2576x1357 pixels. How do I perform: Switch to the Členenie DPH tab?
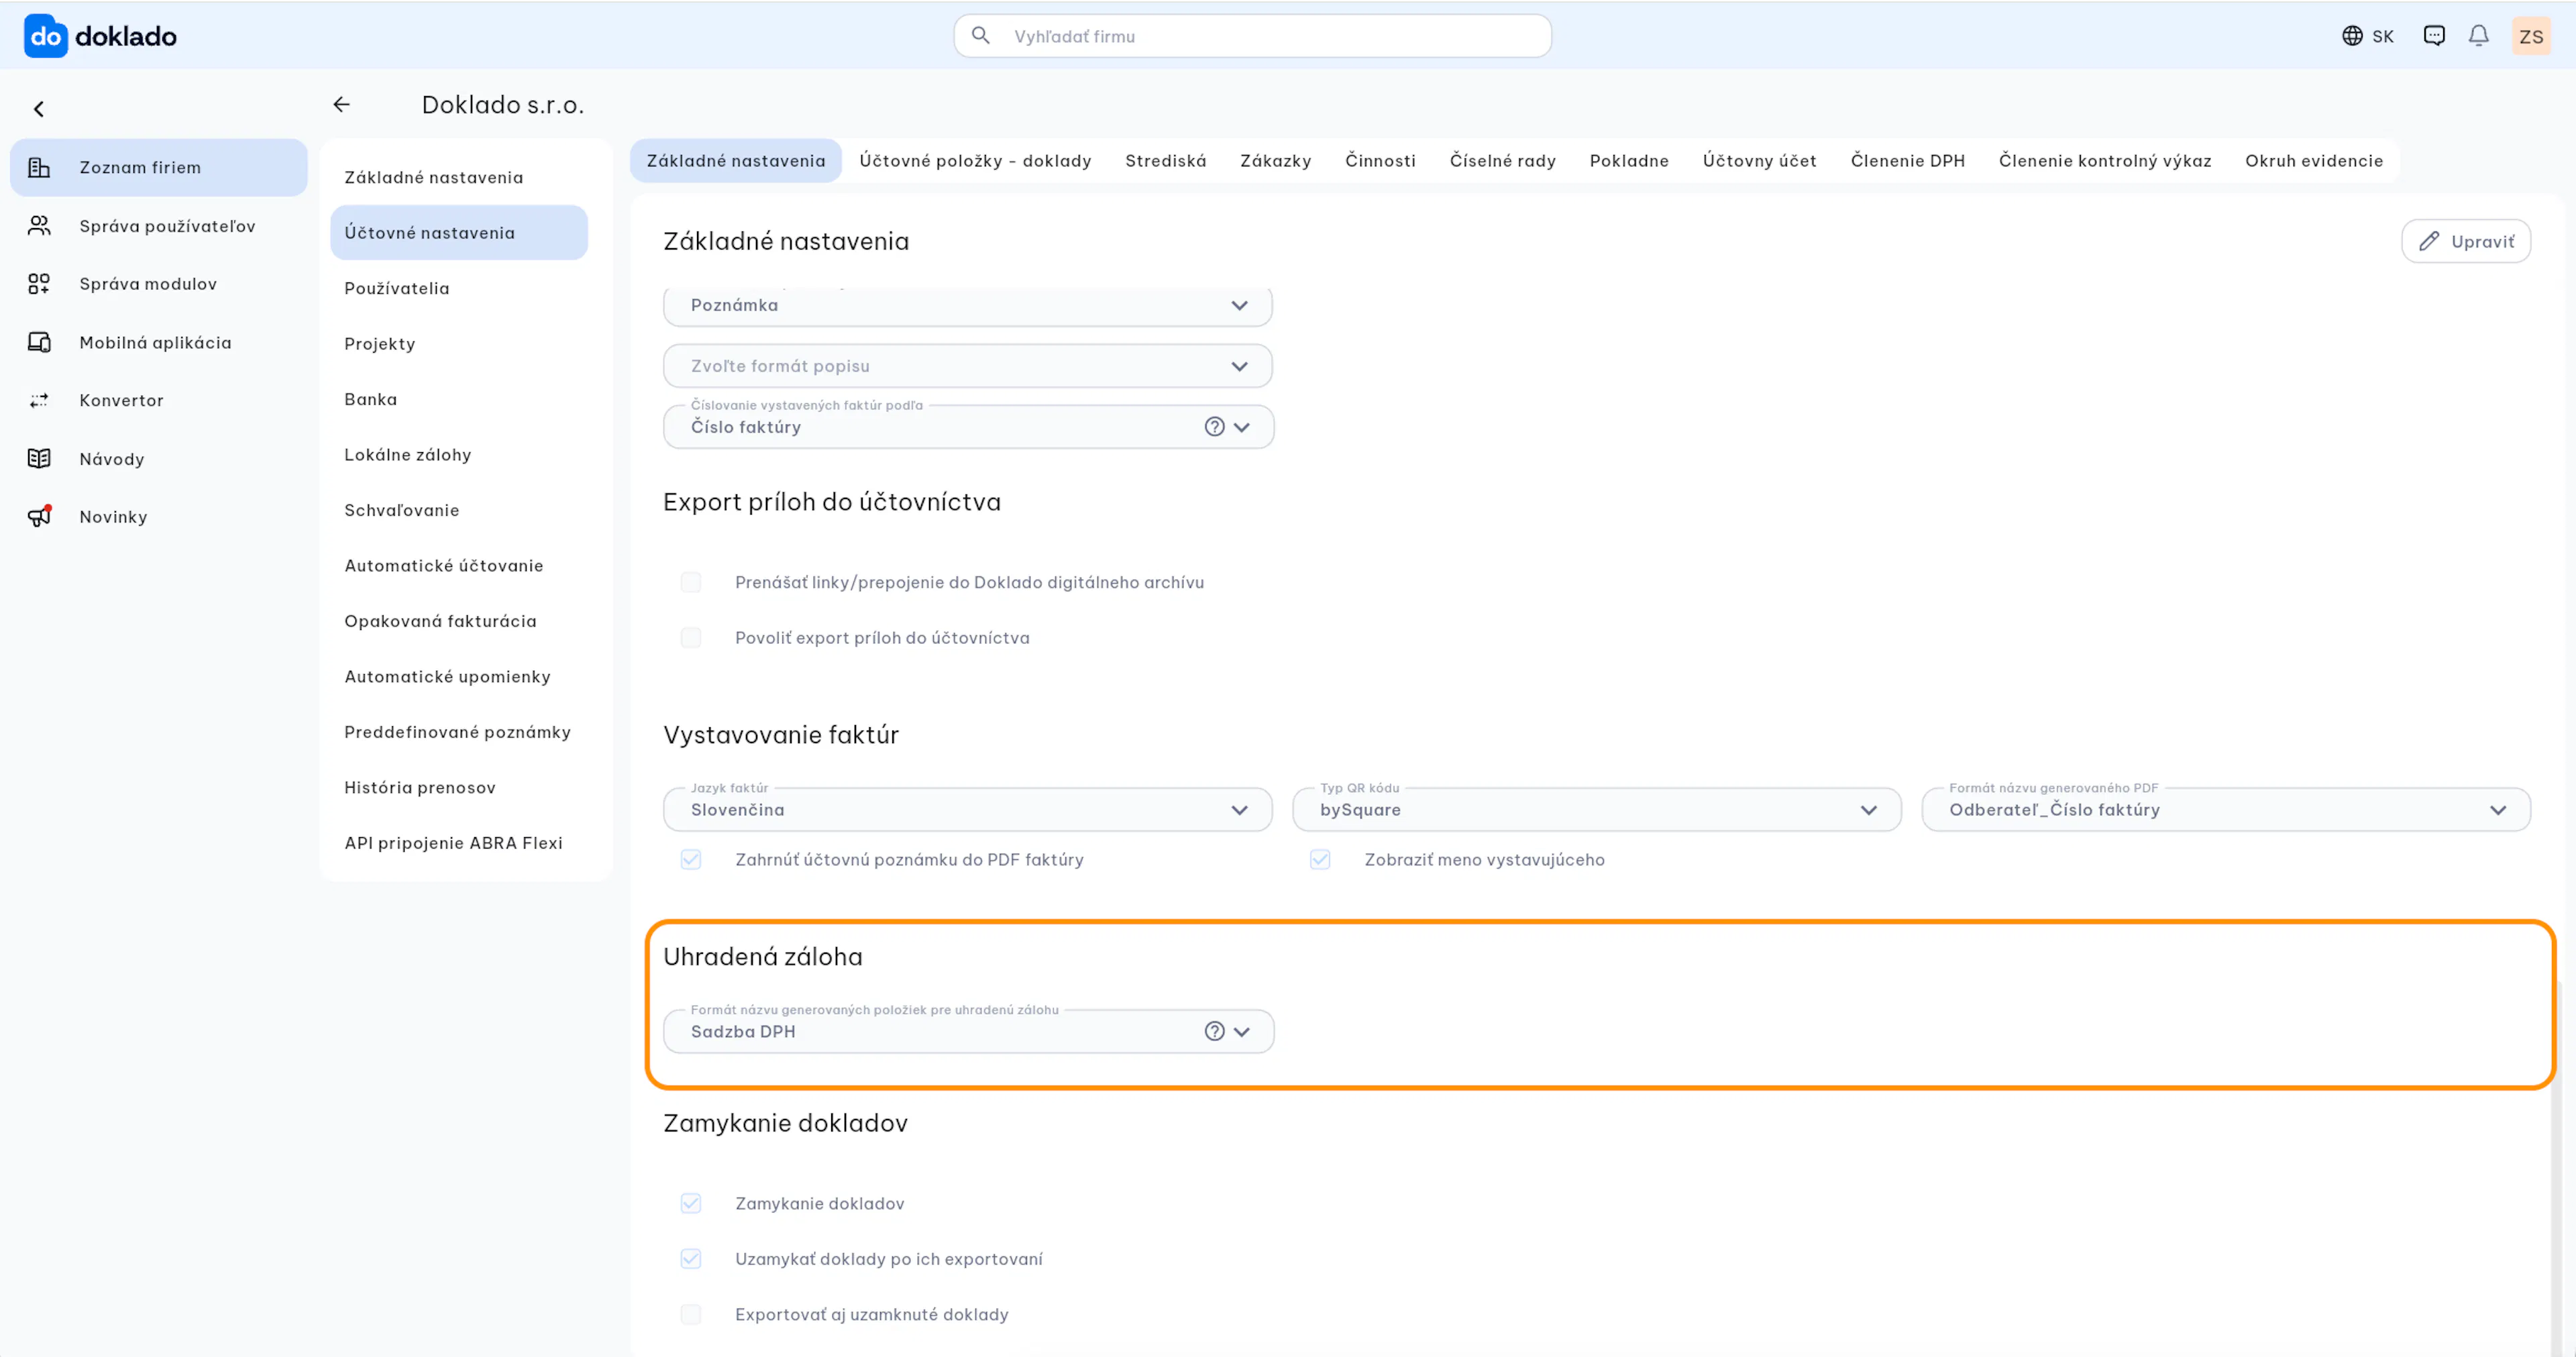pos(1907,161)
